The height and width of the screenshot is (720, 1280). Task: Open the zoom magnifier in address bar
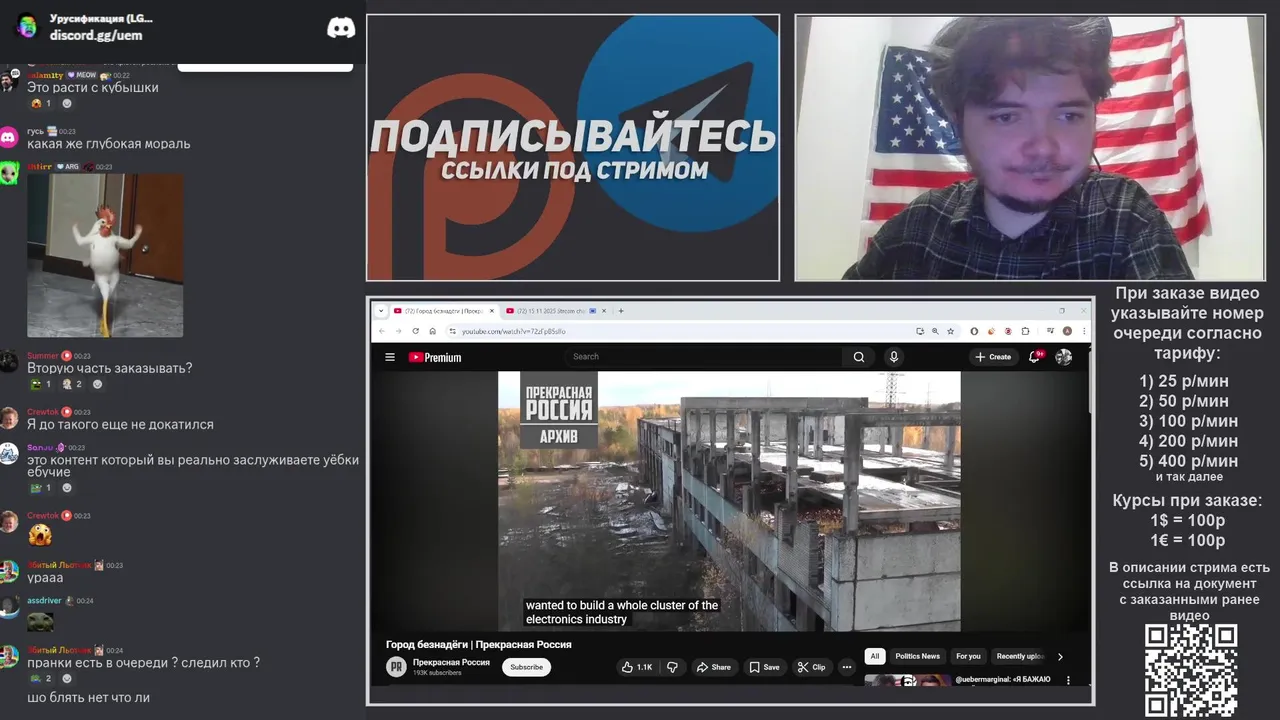click(x=935, y=331)
